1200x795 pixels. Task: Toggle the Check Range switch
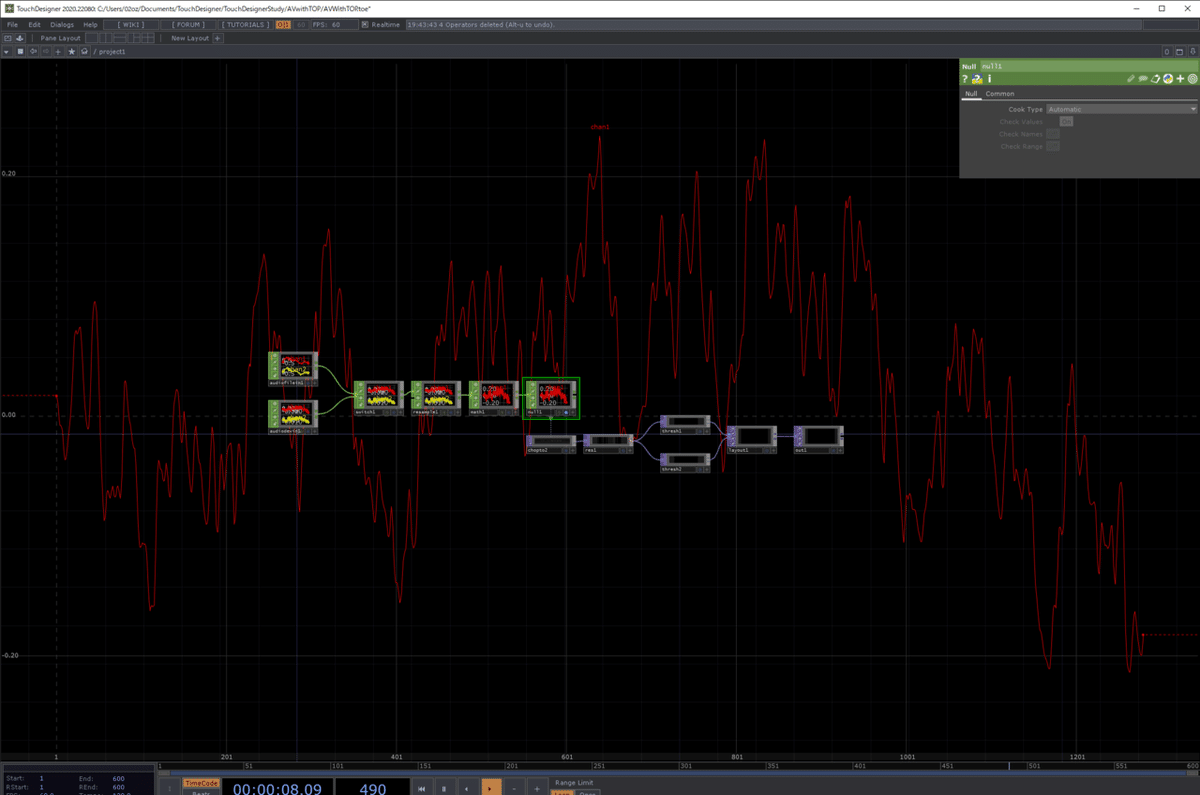(1053, 146)
